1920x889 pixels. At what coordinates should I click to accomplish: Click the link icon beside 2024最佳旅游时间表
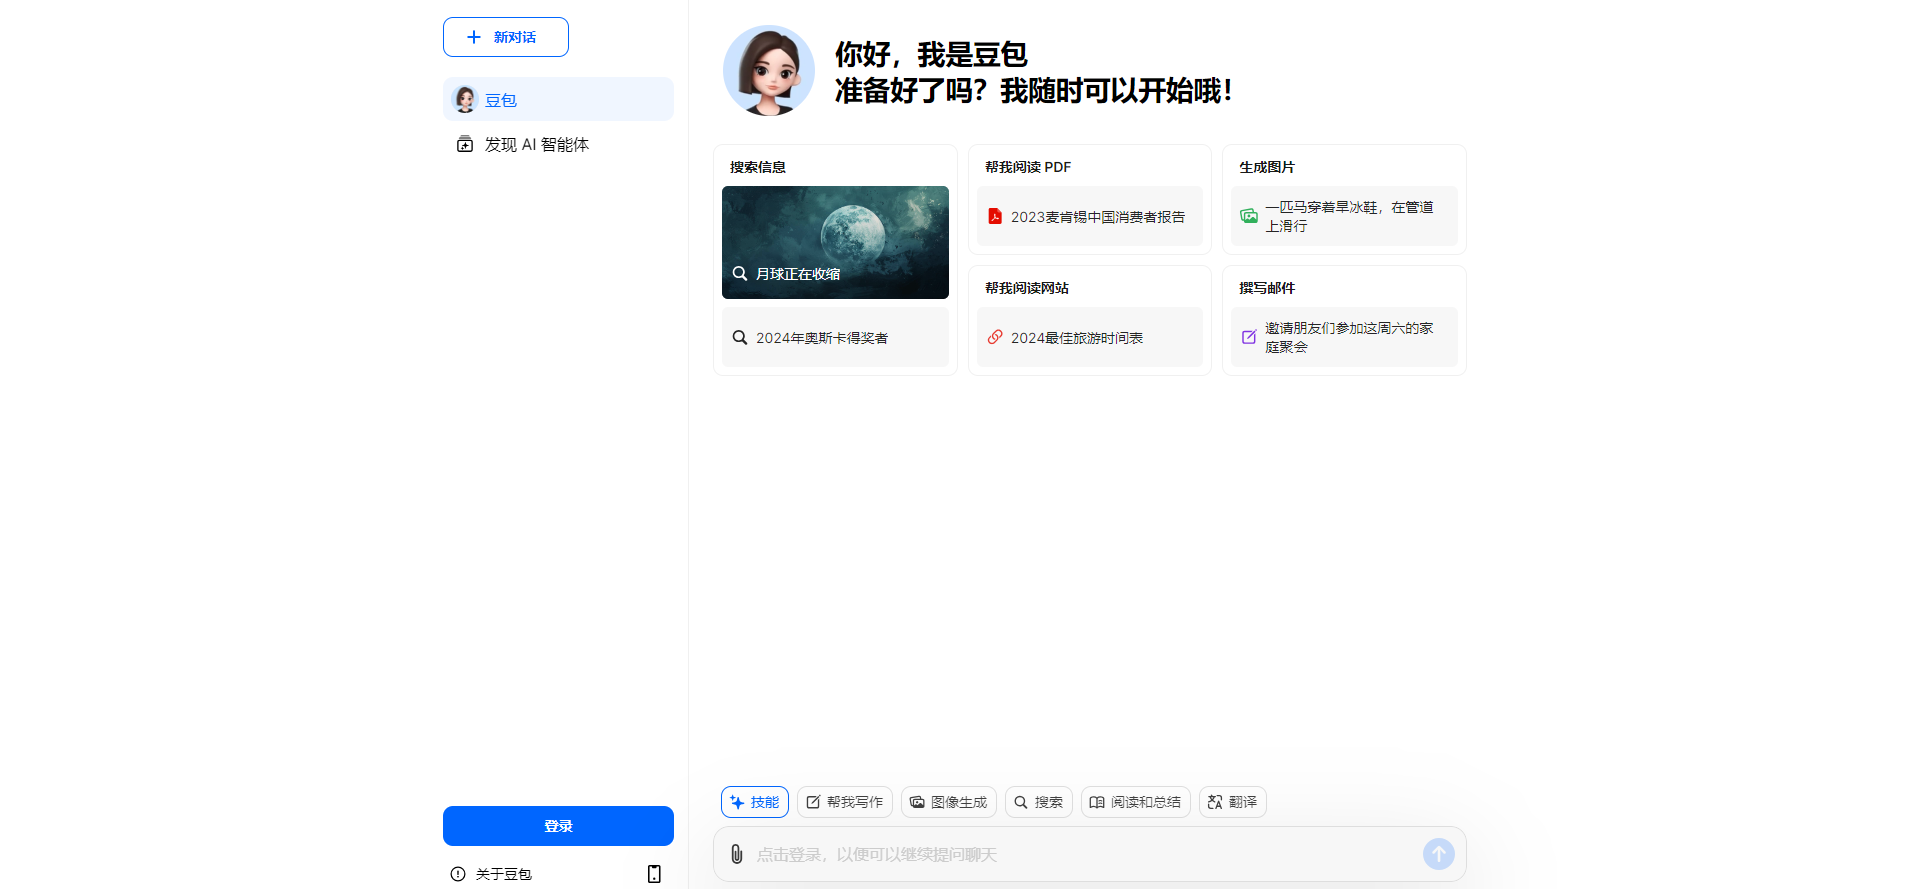(995, 337)
